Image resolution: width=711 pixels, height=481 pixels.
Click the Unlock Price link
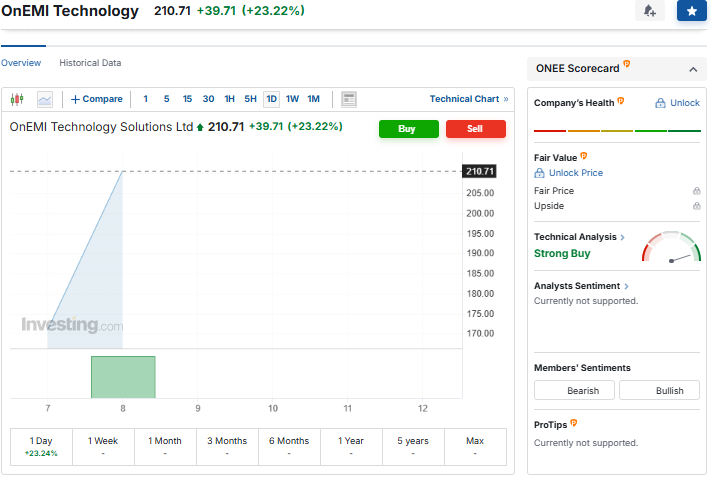tap(569, 173)
